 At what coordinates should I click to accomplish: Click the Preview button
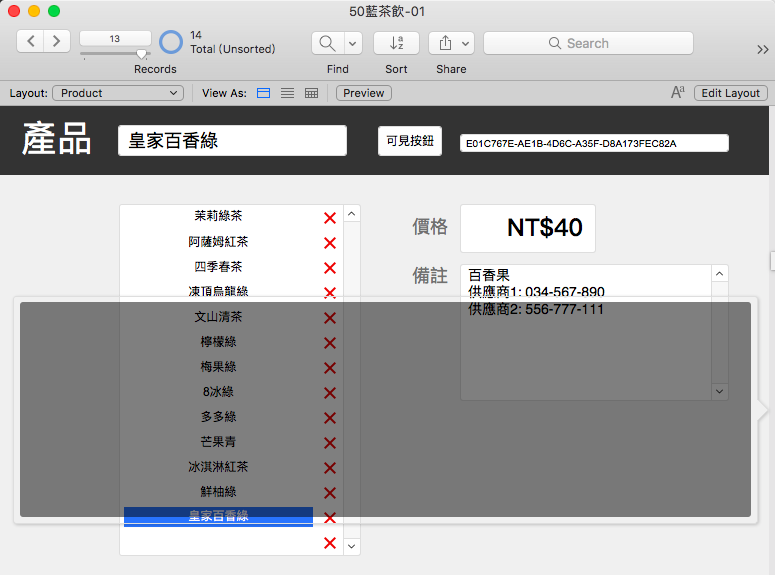[x=364, y=93]
